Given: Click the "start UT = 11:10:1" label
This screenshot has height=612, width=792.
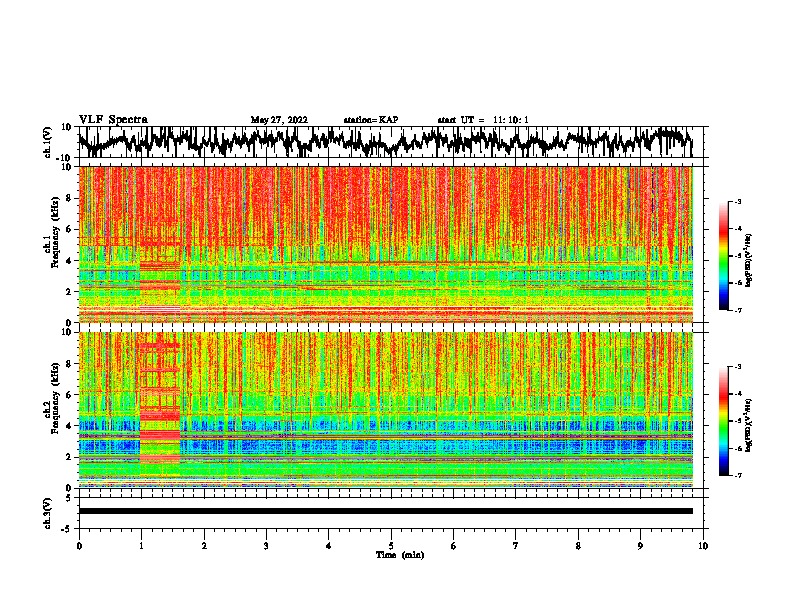Looking at the screenshot, I should [x=483, y=120].
